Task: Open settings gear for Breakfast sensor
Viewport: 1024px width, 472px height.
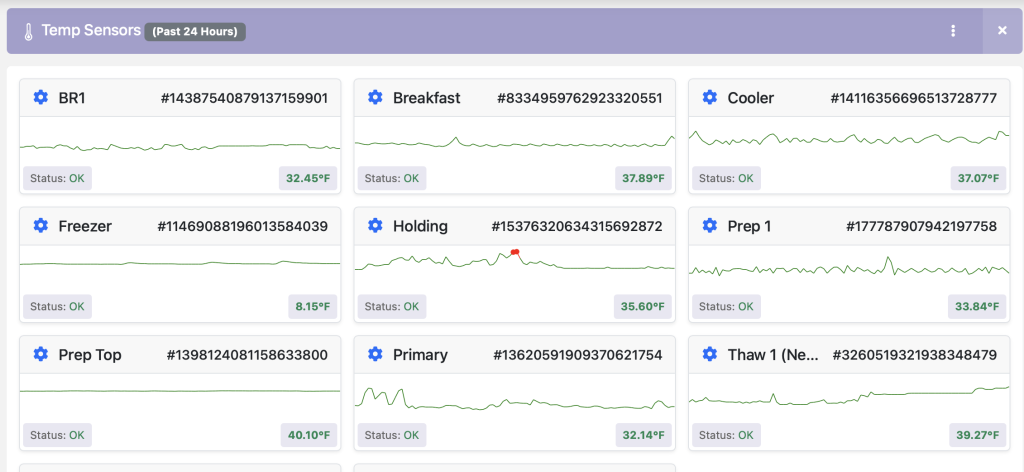Action: click(375, 98)
